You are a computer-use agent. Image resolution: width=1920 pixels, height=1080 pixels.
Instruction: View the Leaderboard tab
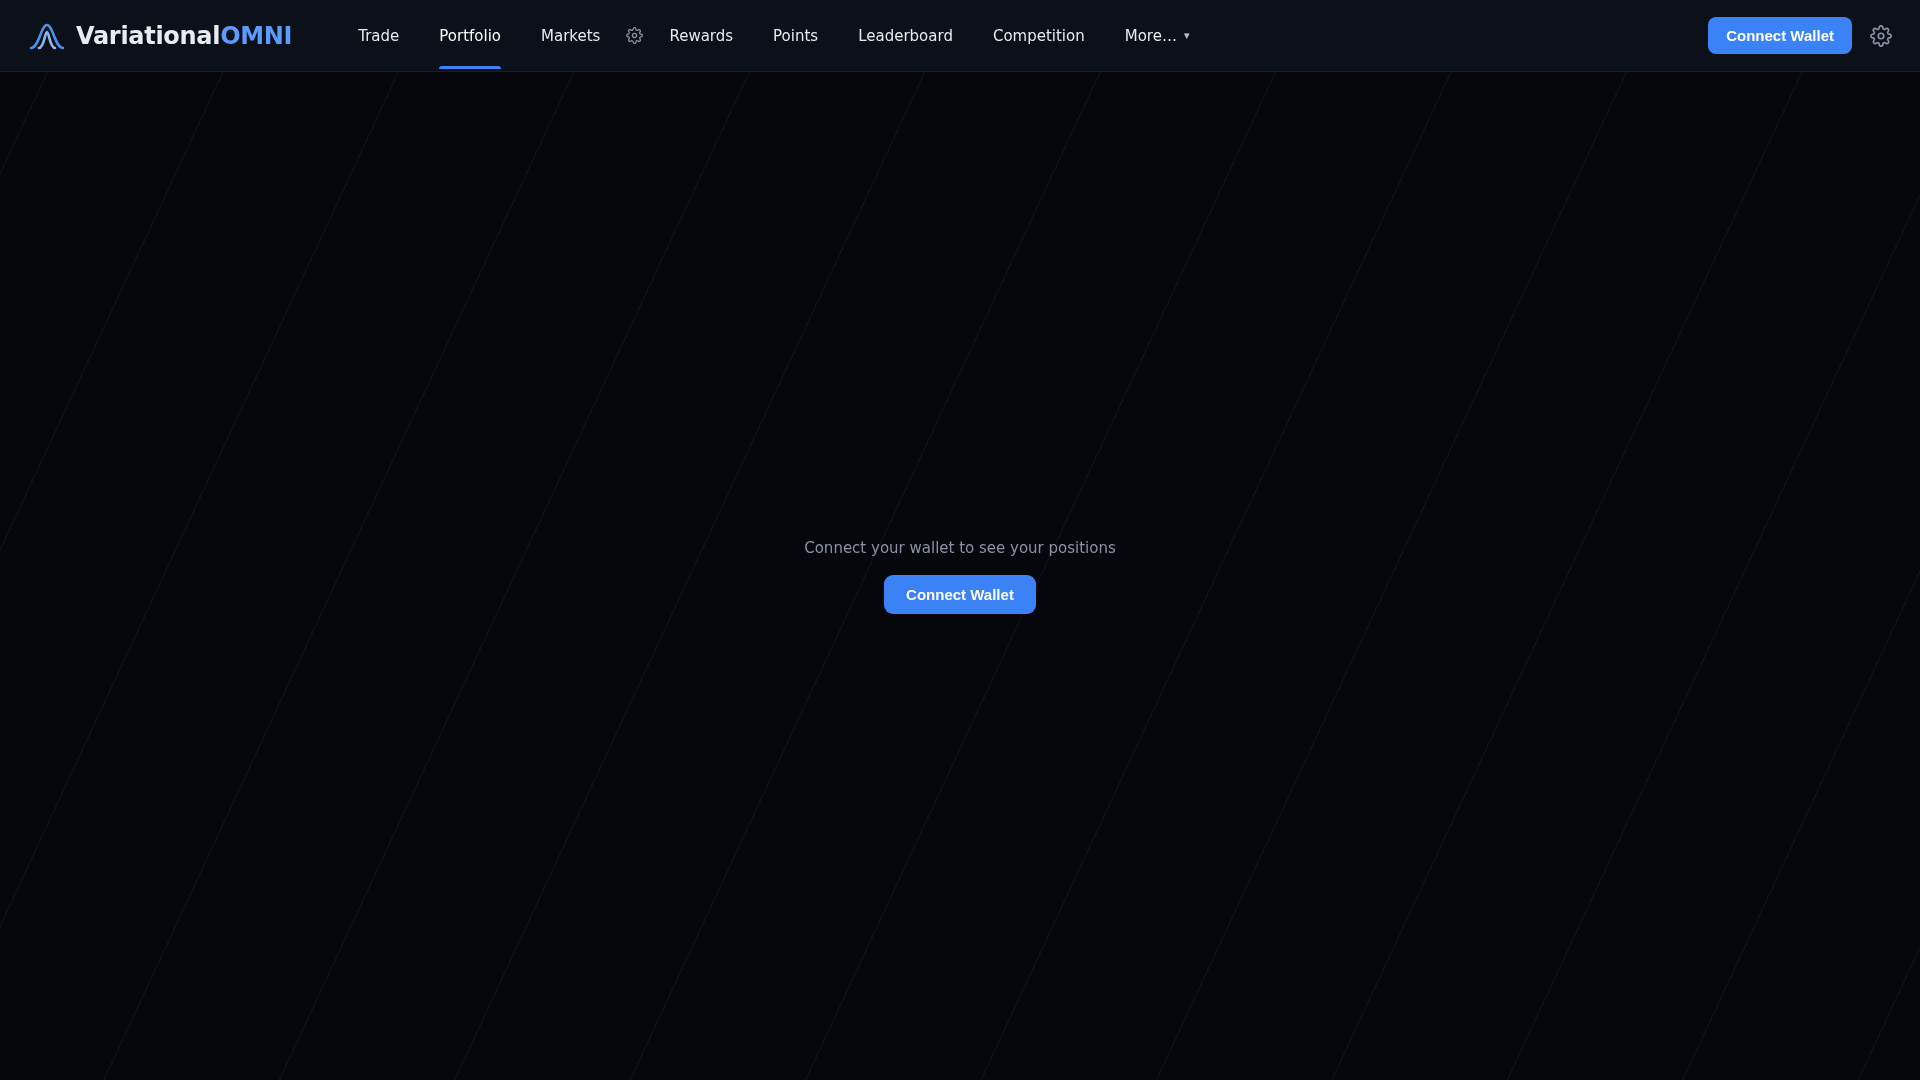pos(905,36)
